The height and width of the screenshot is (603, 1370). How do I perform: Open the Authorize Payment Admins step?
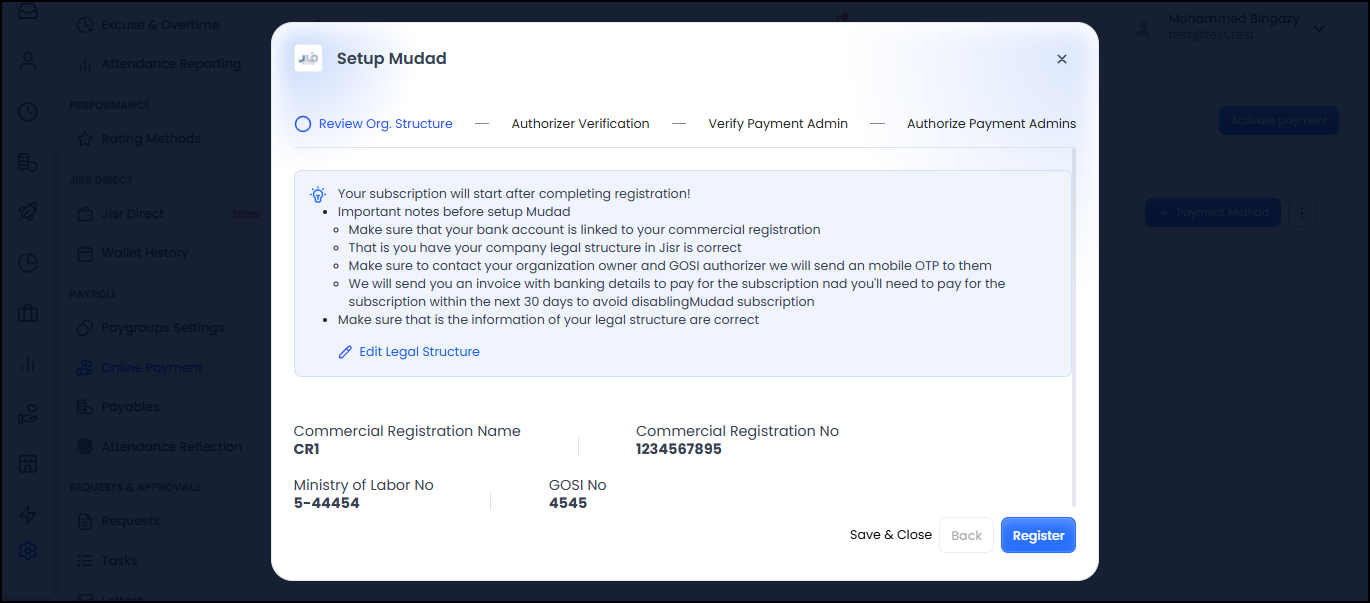tap(991, 124)
